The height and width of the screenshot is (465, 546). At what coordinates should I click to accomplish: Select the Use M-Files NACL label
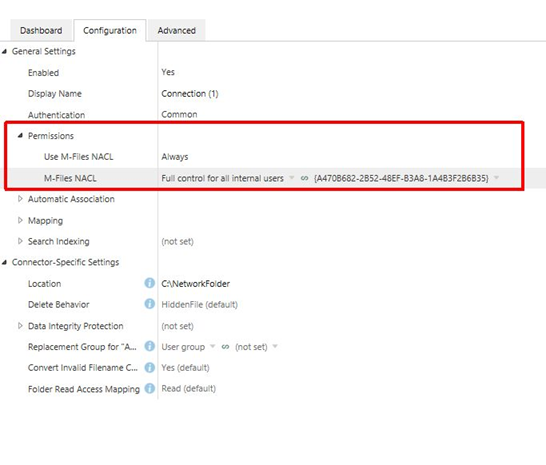[79, 157]
